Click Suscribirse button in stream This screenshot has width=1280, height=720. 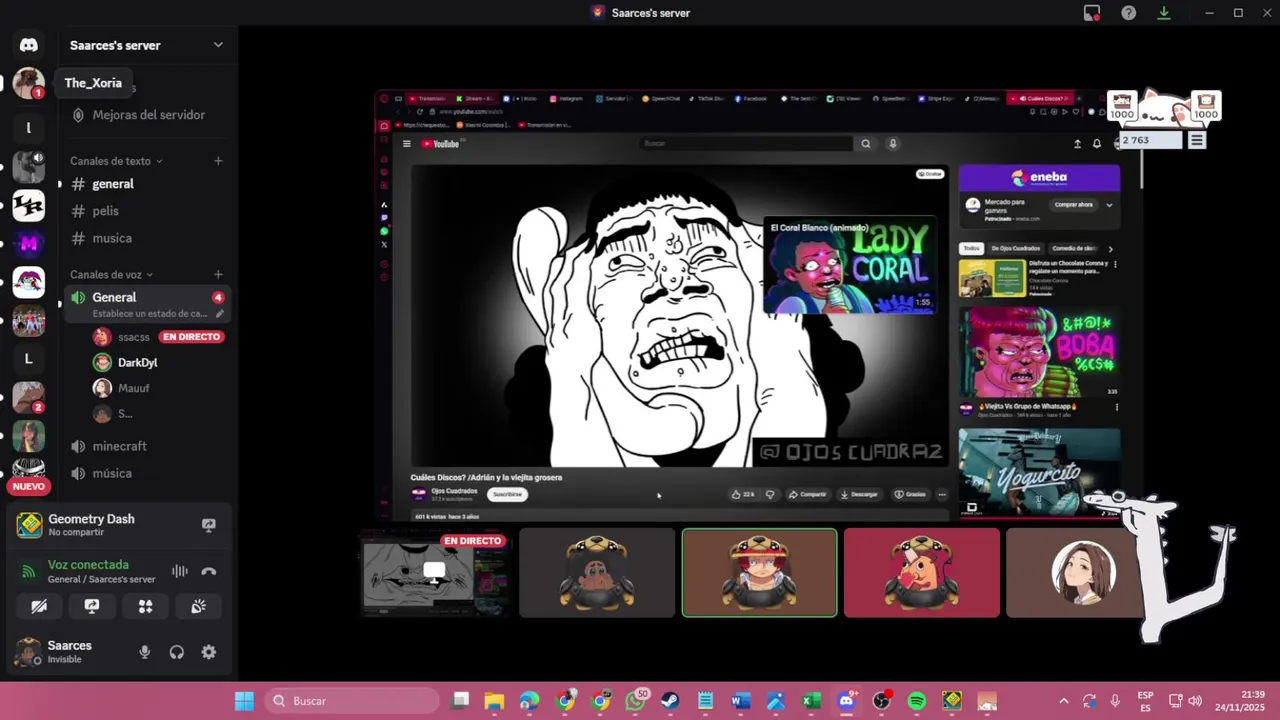[x=507, y=494]
